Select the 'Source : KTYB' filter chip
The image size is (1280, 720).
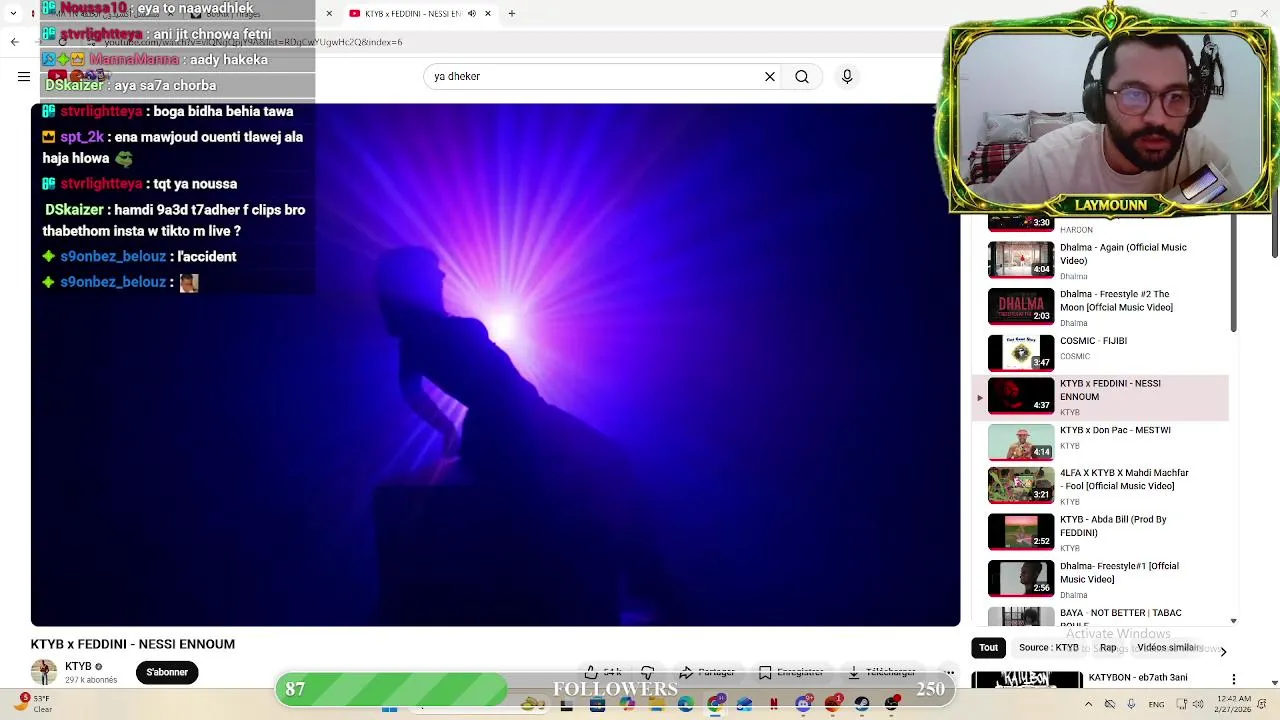click(x=1048, y=648)
